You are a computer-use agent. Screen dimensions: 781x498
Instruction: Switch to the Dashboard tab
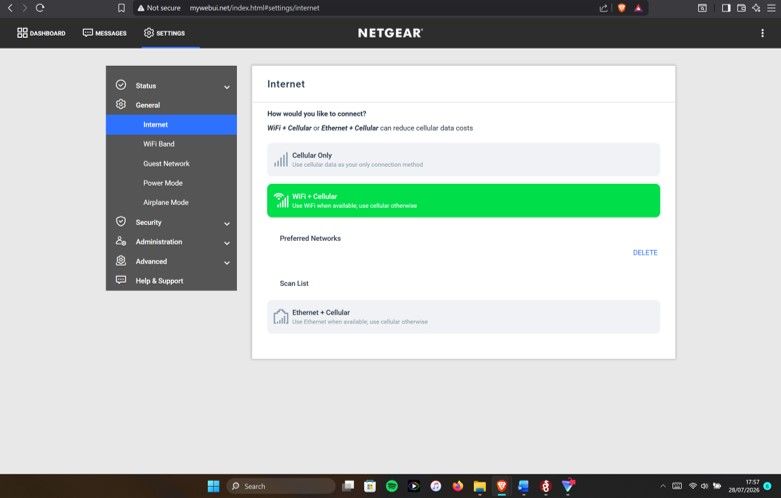pos(41,33)
